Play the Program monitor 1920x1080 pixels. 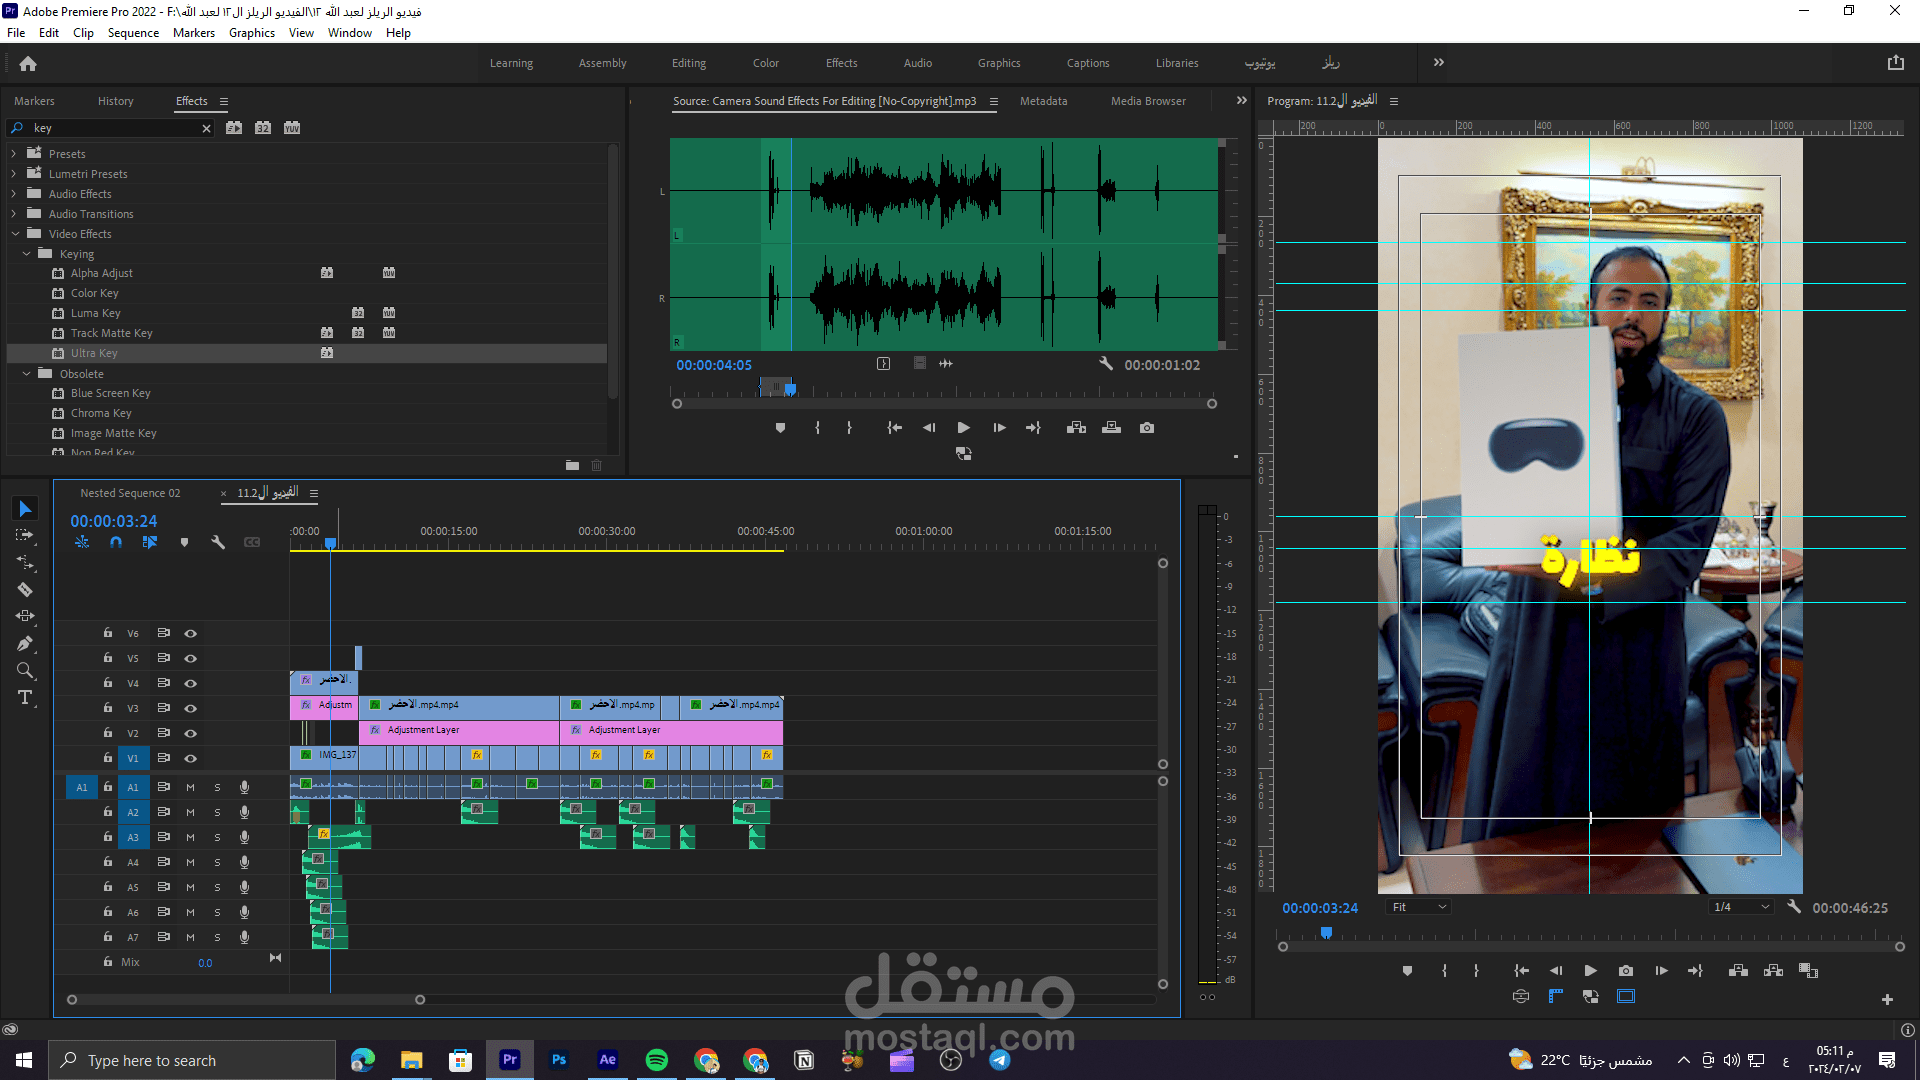click(x=1590, y=971)
